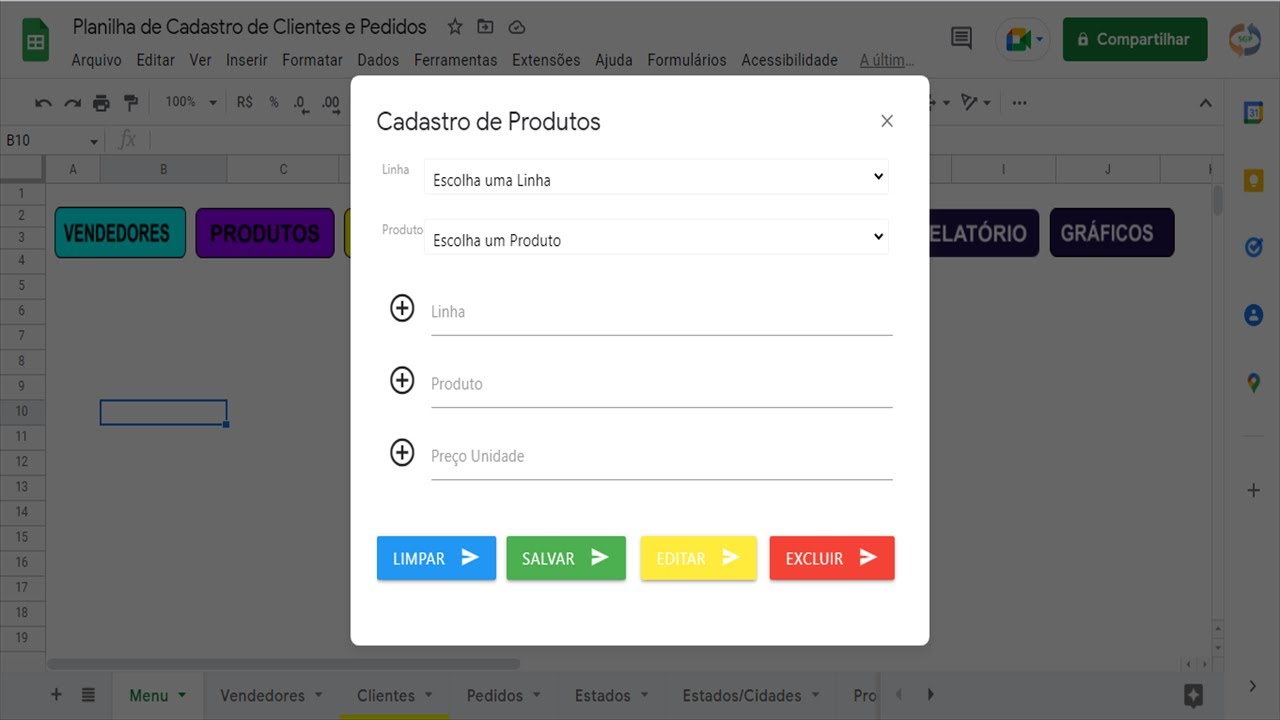Click the undo arrow
This screenshot has height=720, width=1280.
click(43, 103)
